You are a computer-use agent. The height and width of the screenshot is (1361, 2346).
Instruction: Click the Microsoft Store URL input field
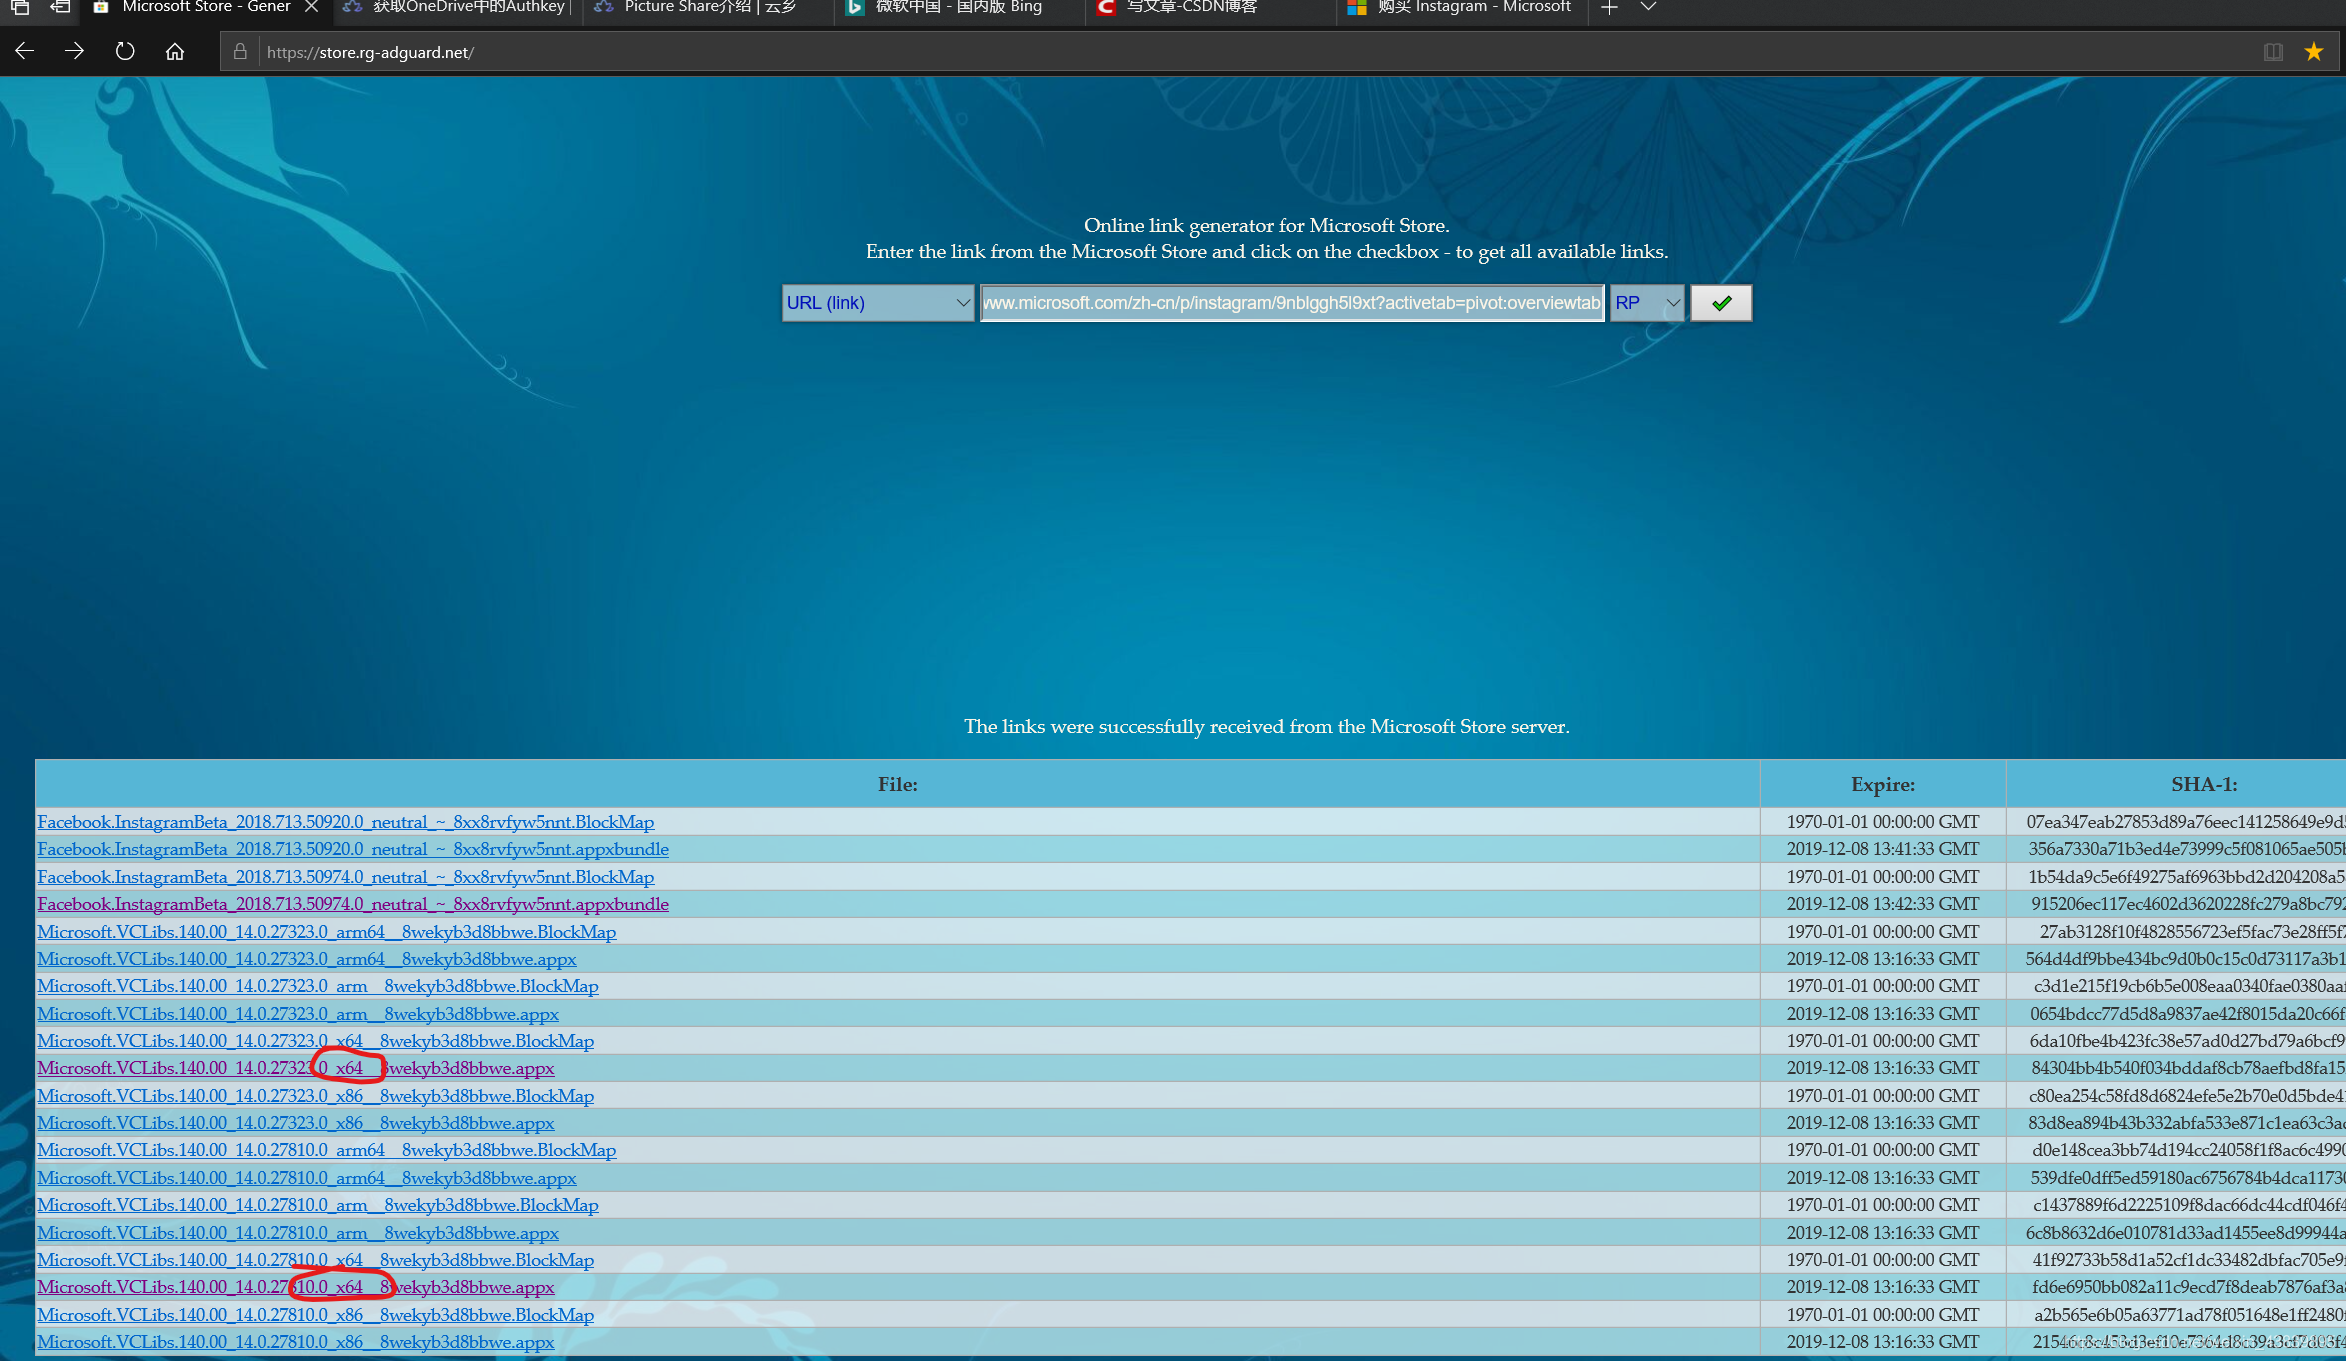pyautogui.click(x=1291, y=303)
